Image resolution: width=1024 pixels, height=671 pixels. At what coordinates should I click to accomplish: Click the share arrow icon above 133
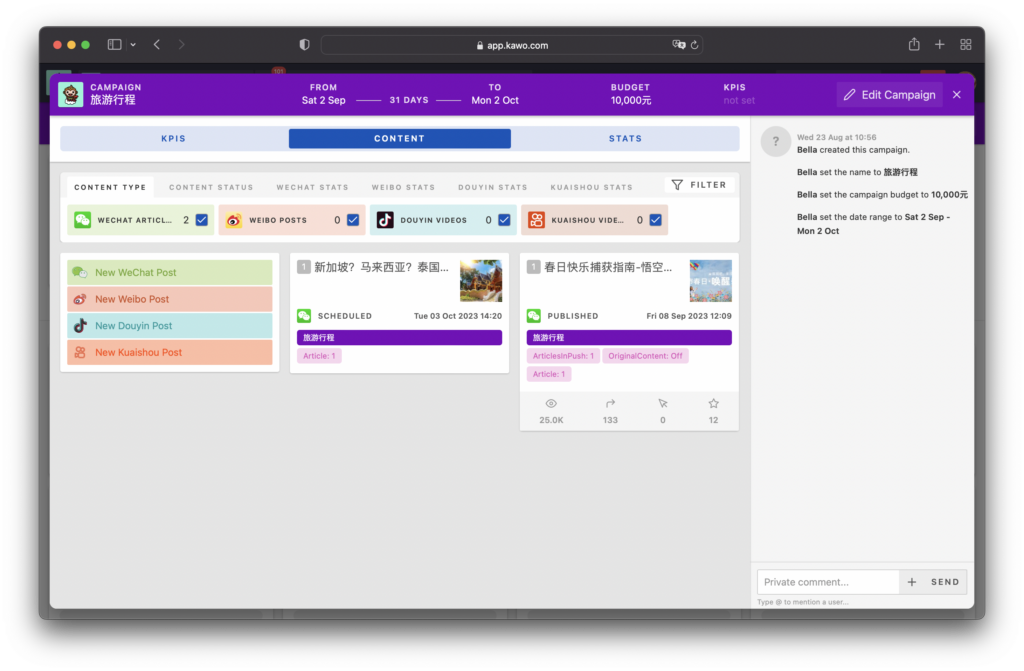tap(610, 404)
